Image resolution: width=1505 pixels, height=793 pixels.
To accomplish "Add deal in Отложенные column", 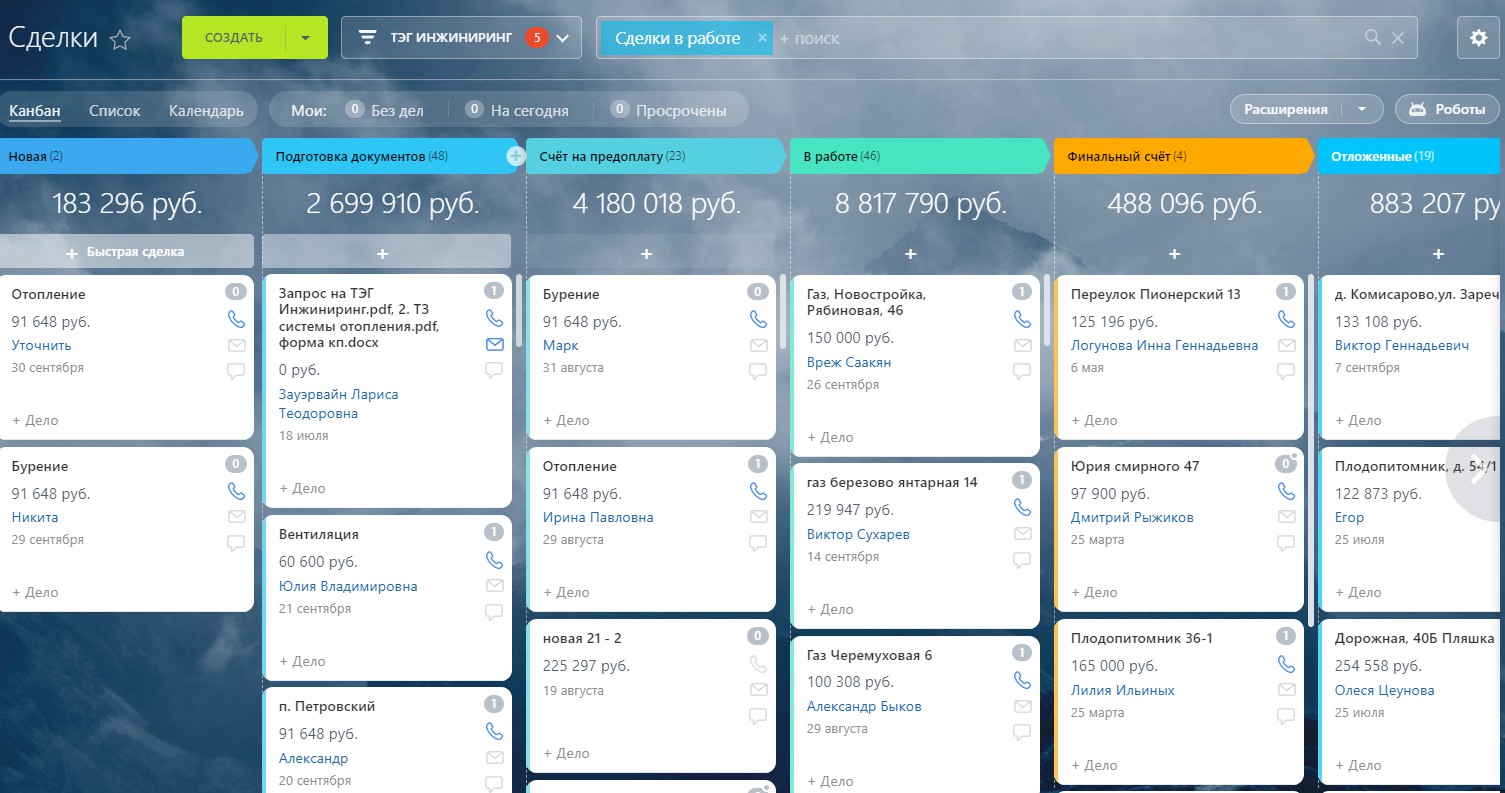I will click(1438, 254).
